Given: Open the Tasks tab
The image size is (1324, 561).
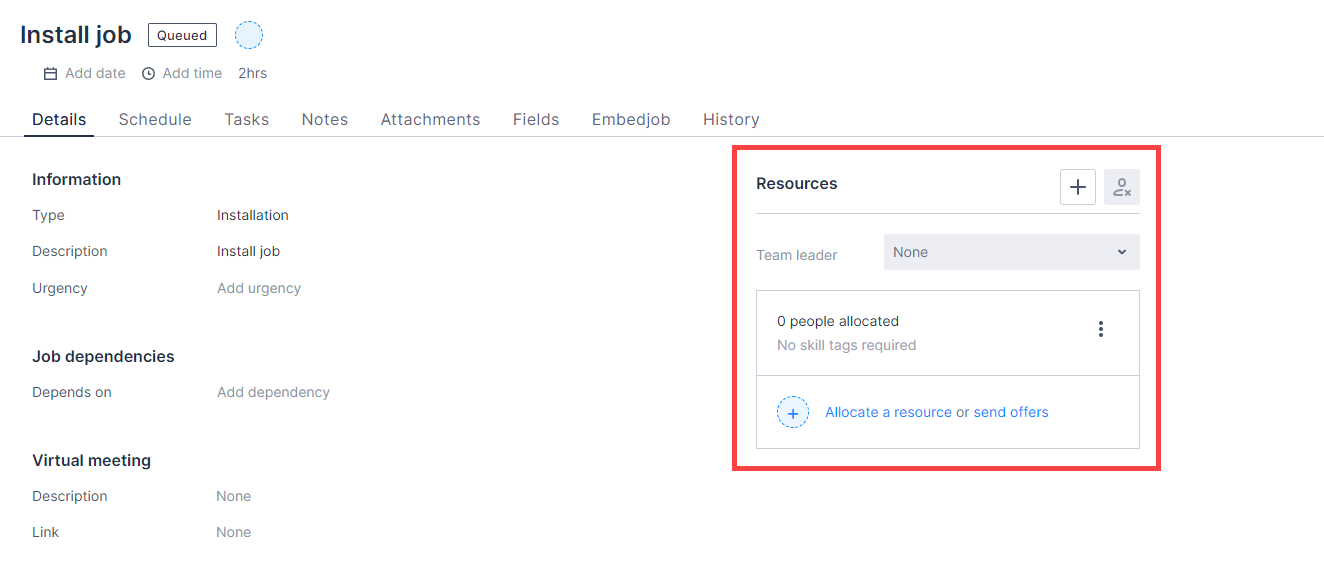Looking at the screenshot, I should pyautogui.click(x=247, y=119).
